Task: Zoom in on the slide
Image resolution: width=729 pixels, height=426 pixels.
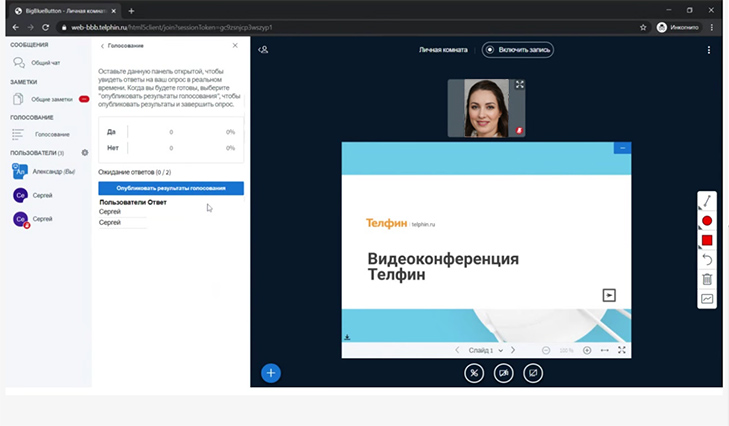Action: pos(587,350)
